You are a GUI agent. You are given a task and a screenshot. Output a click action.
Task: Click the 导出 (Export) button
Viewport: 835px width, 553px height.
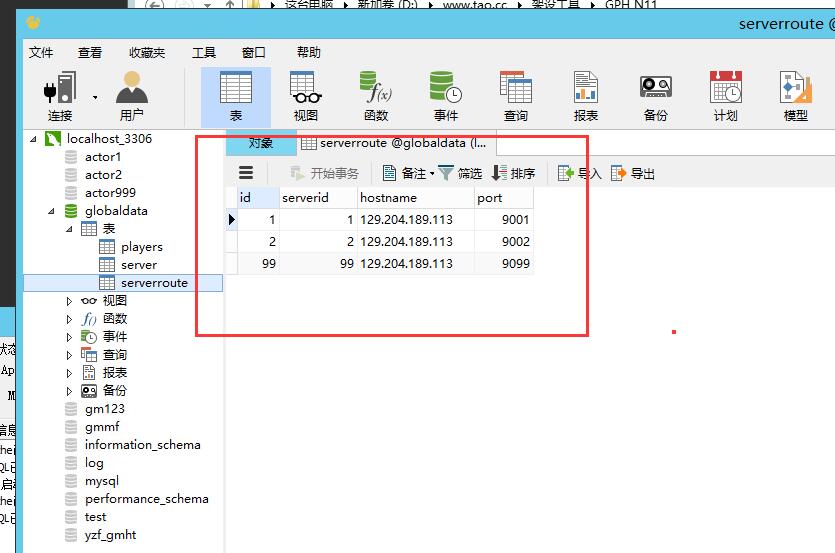coord(633,173)
